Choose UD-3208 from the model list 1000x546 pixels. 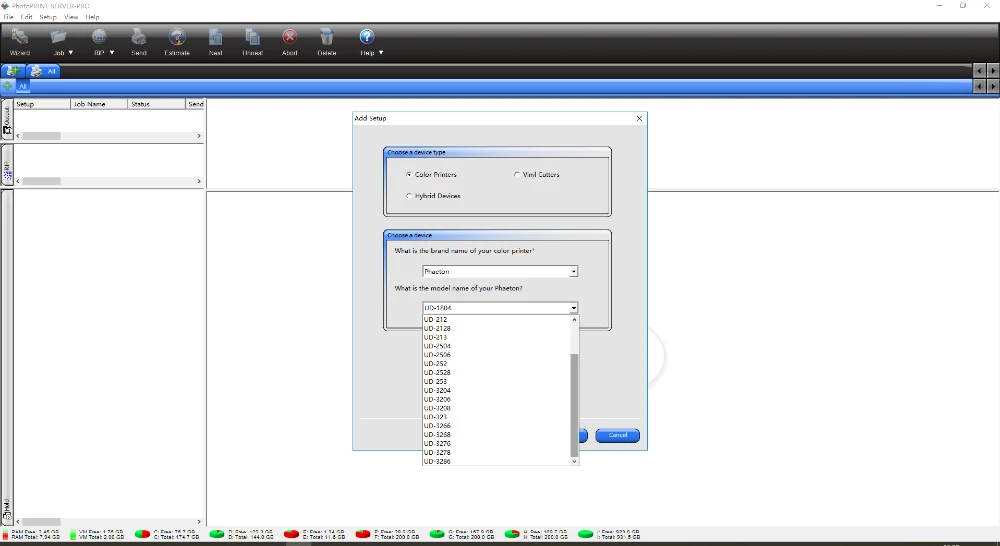(x=496, y=408)
